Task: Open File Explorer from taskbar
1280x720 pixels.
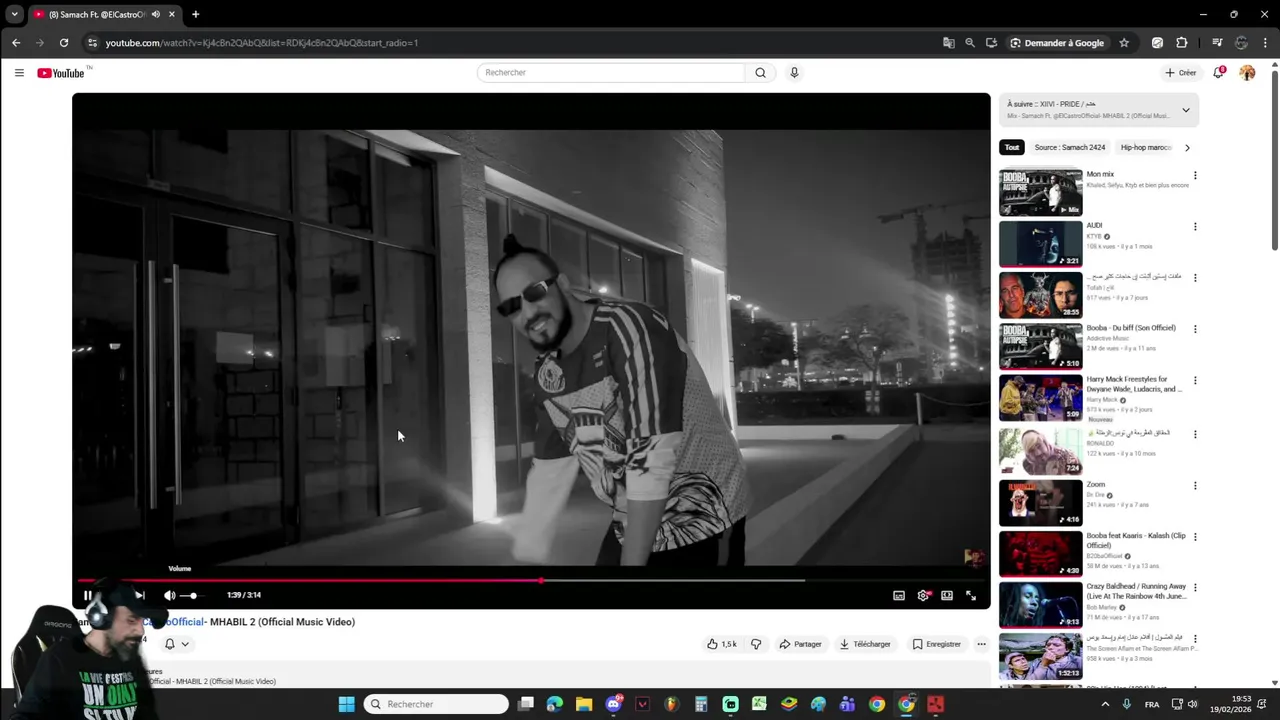Action: coord(584,704)
